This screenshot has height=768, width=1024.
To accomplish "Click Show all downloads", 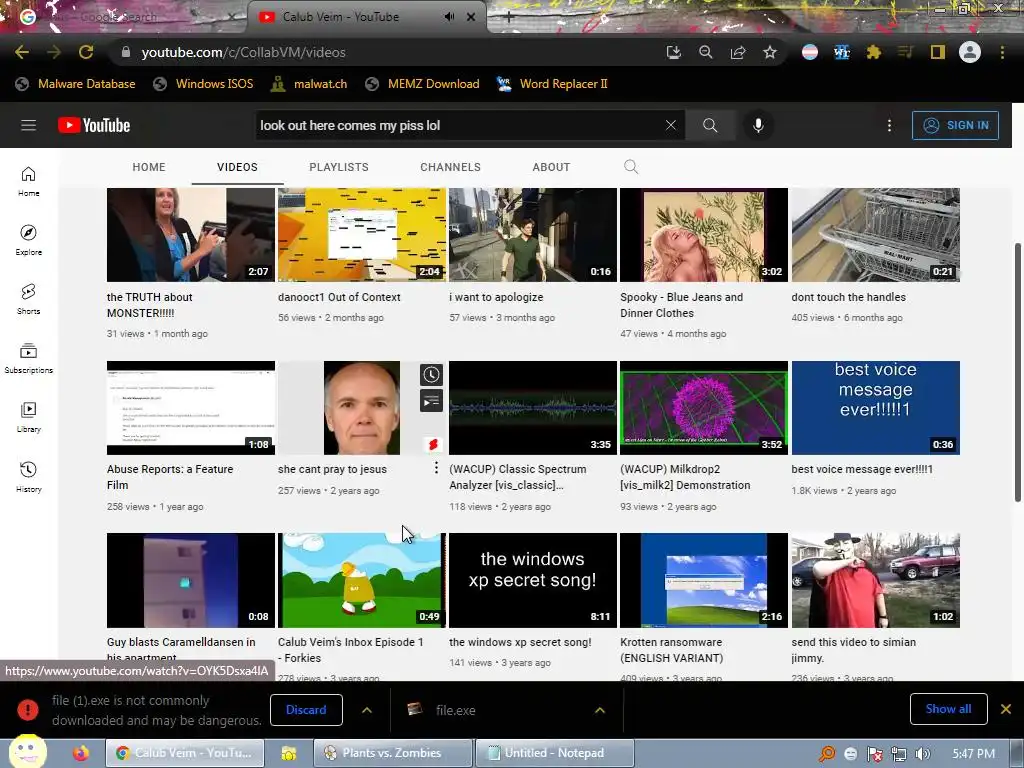I will pos(948,709).
